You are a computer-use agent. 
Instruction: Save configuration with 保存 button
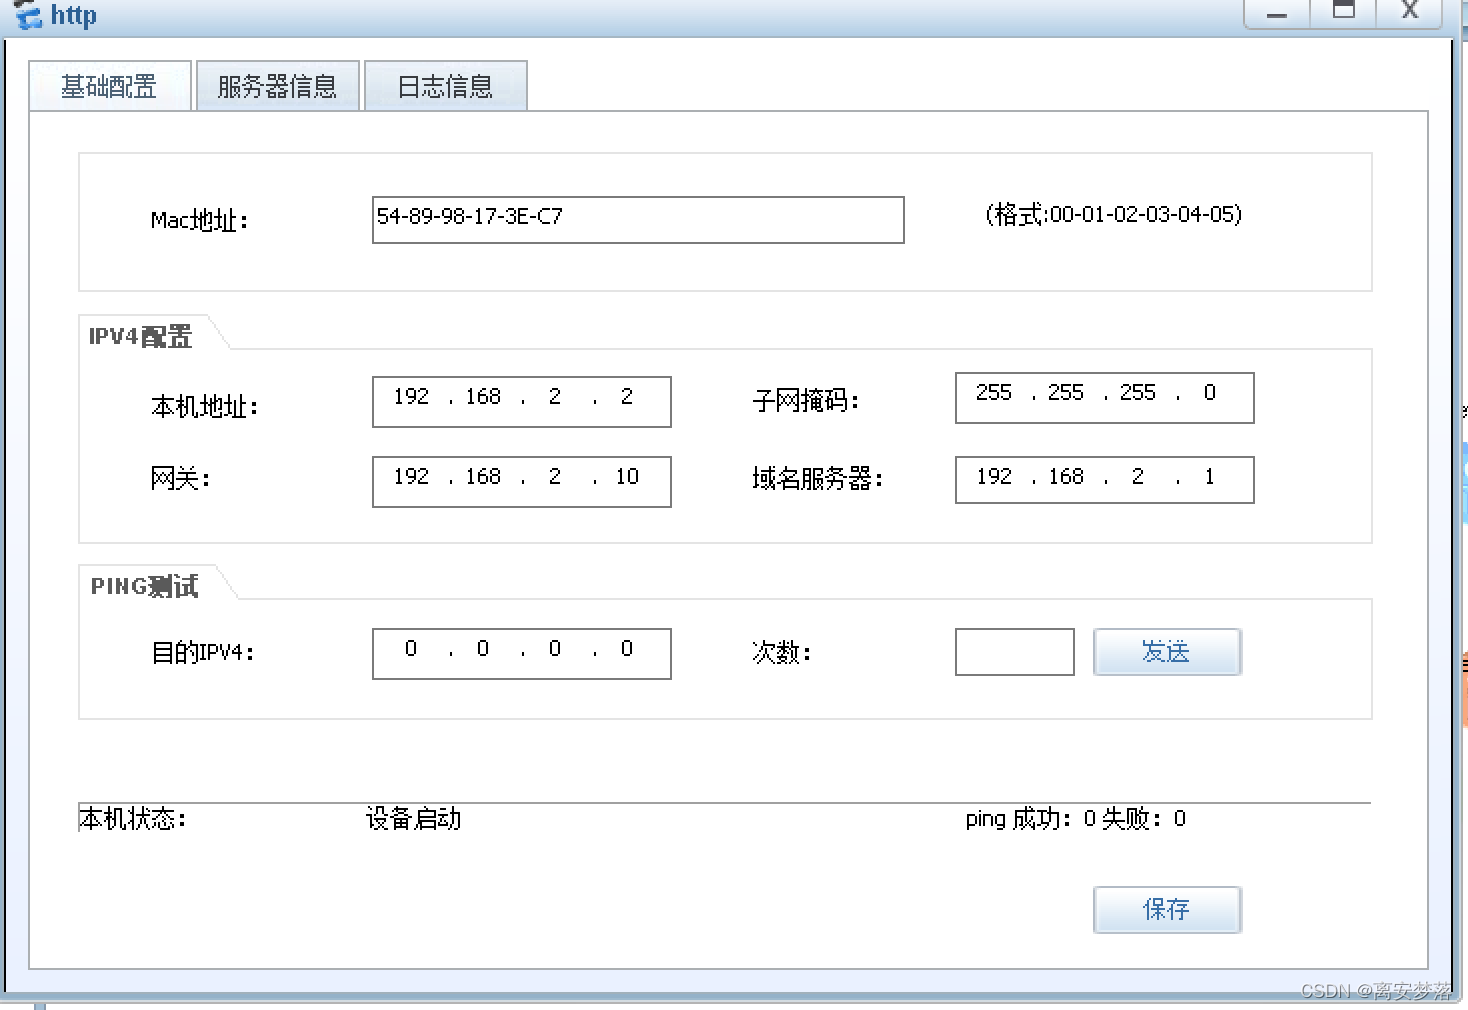point(1167,909)
